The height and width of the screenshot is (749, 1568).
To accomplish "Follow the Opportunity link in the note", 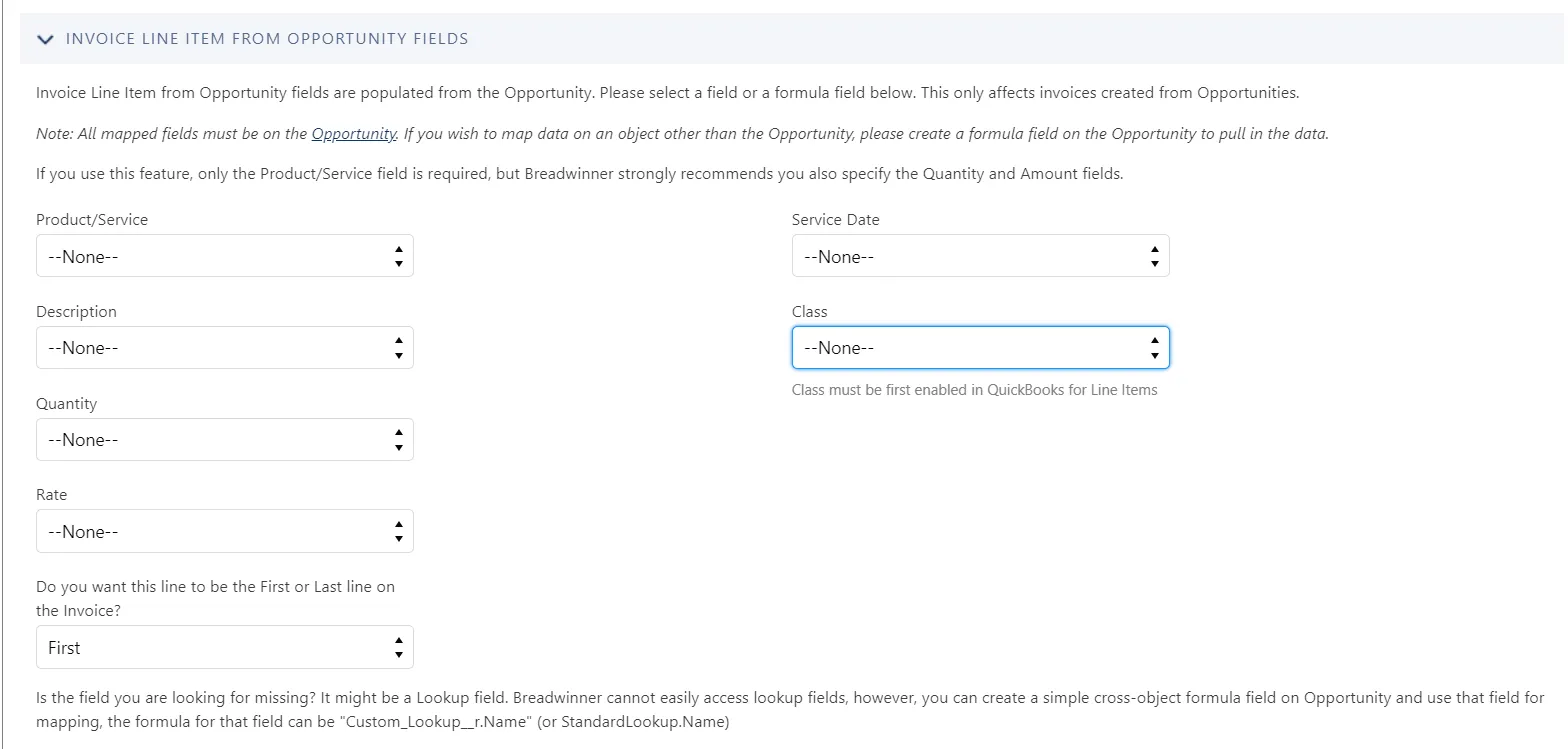I will pos(354,134).
